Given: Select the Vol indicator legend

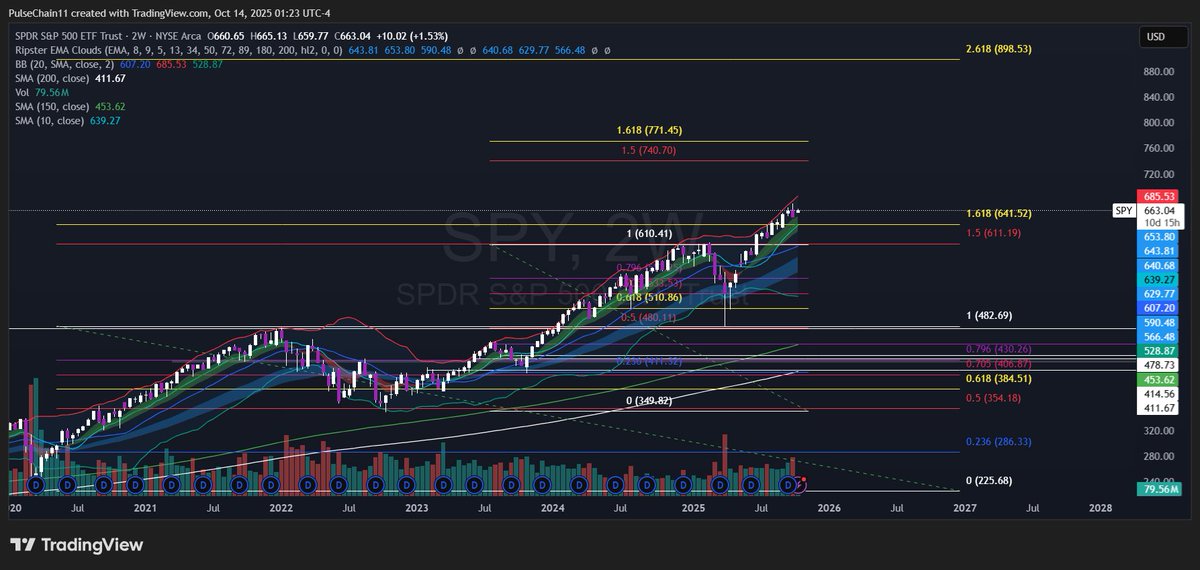Looking at the screenshot, I should tap(20, 92).
